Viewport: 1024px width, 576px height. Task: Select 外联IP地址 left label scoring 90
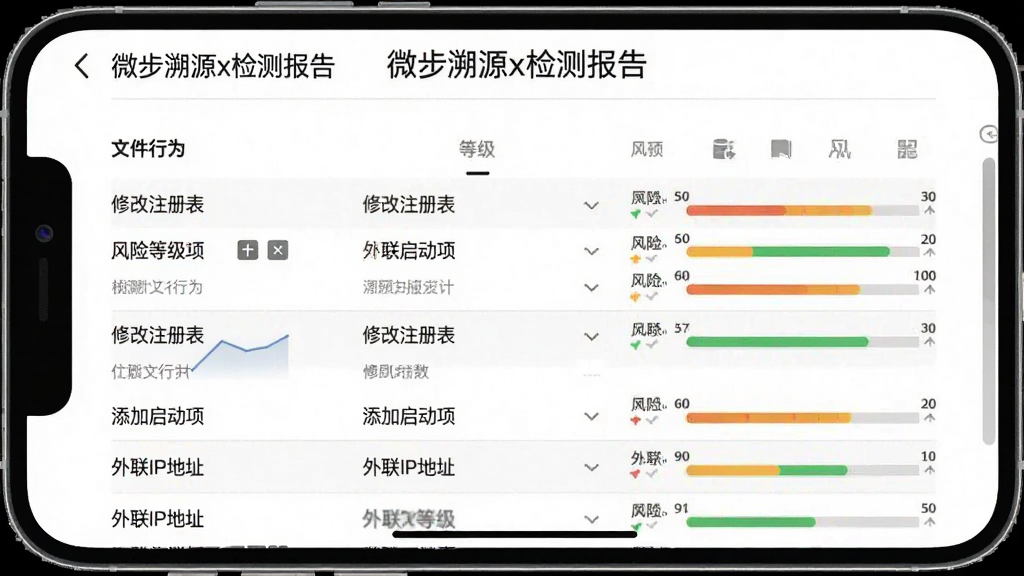pos(157,468)
